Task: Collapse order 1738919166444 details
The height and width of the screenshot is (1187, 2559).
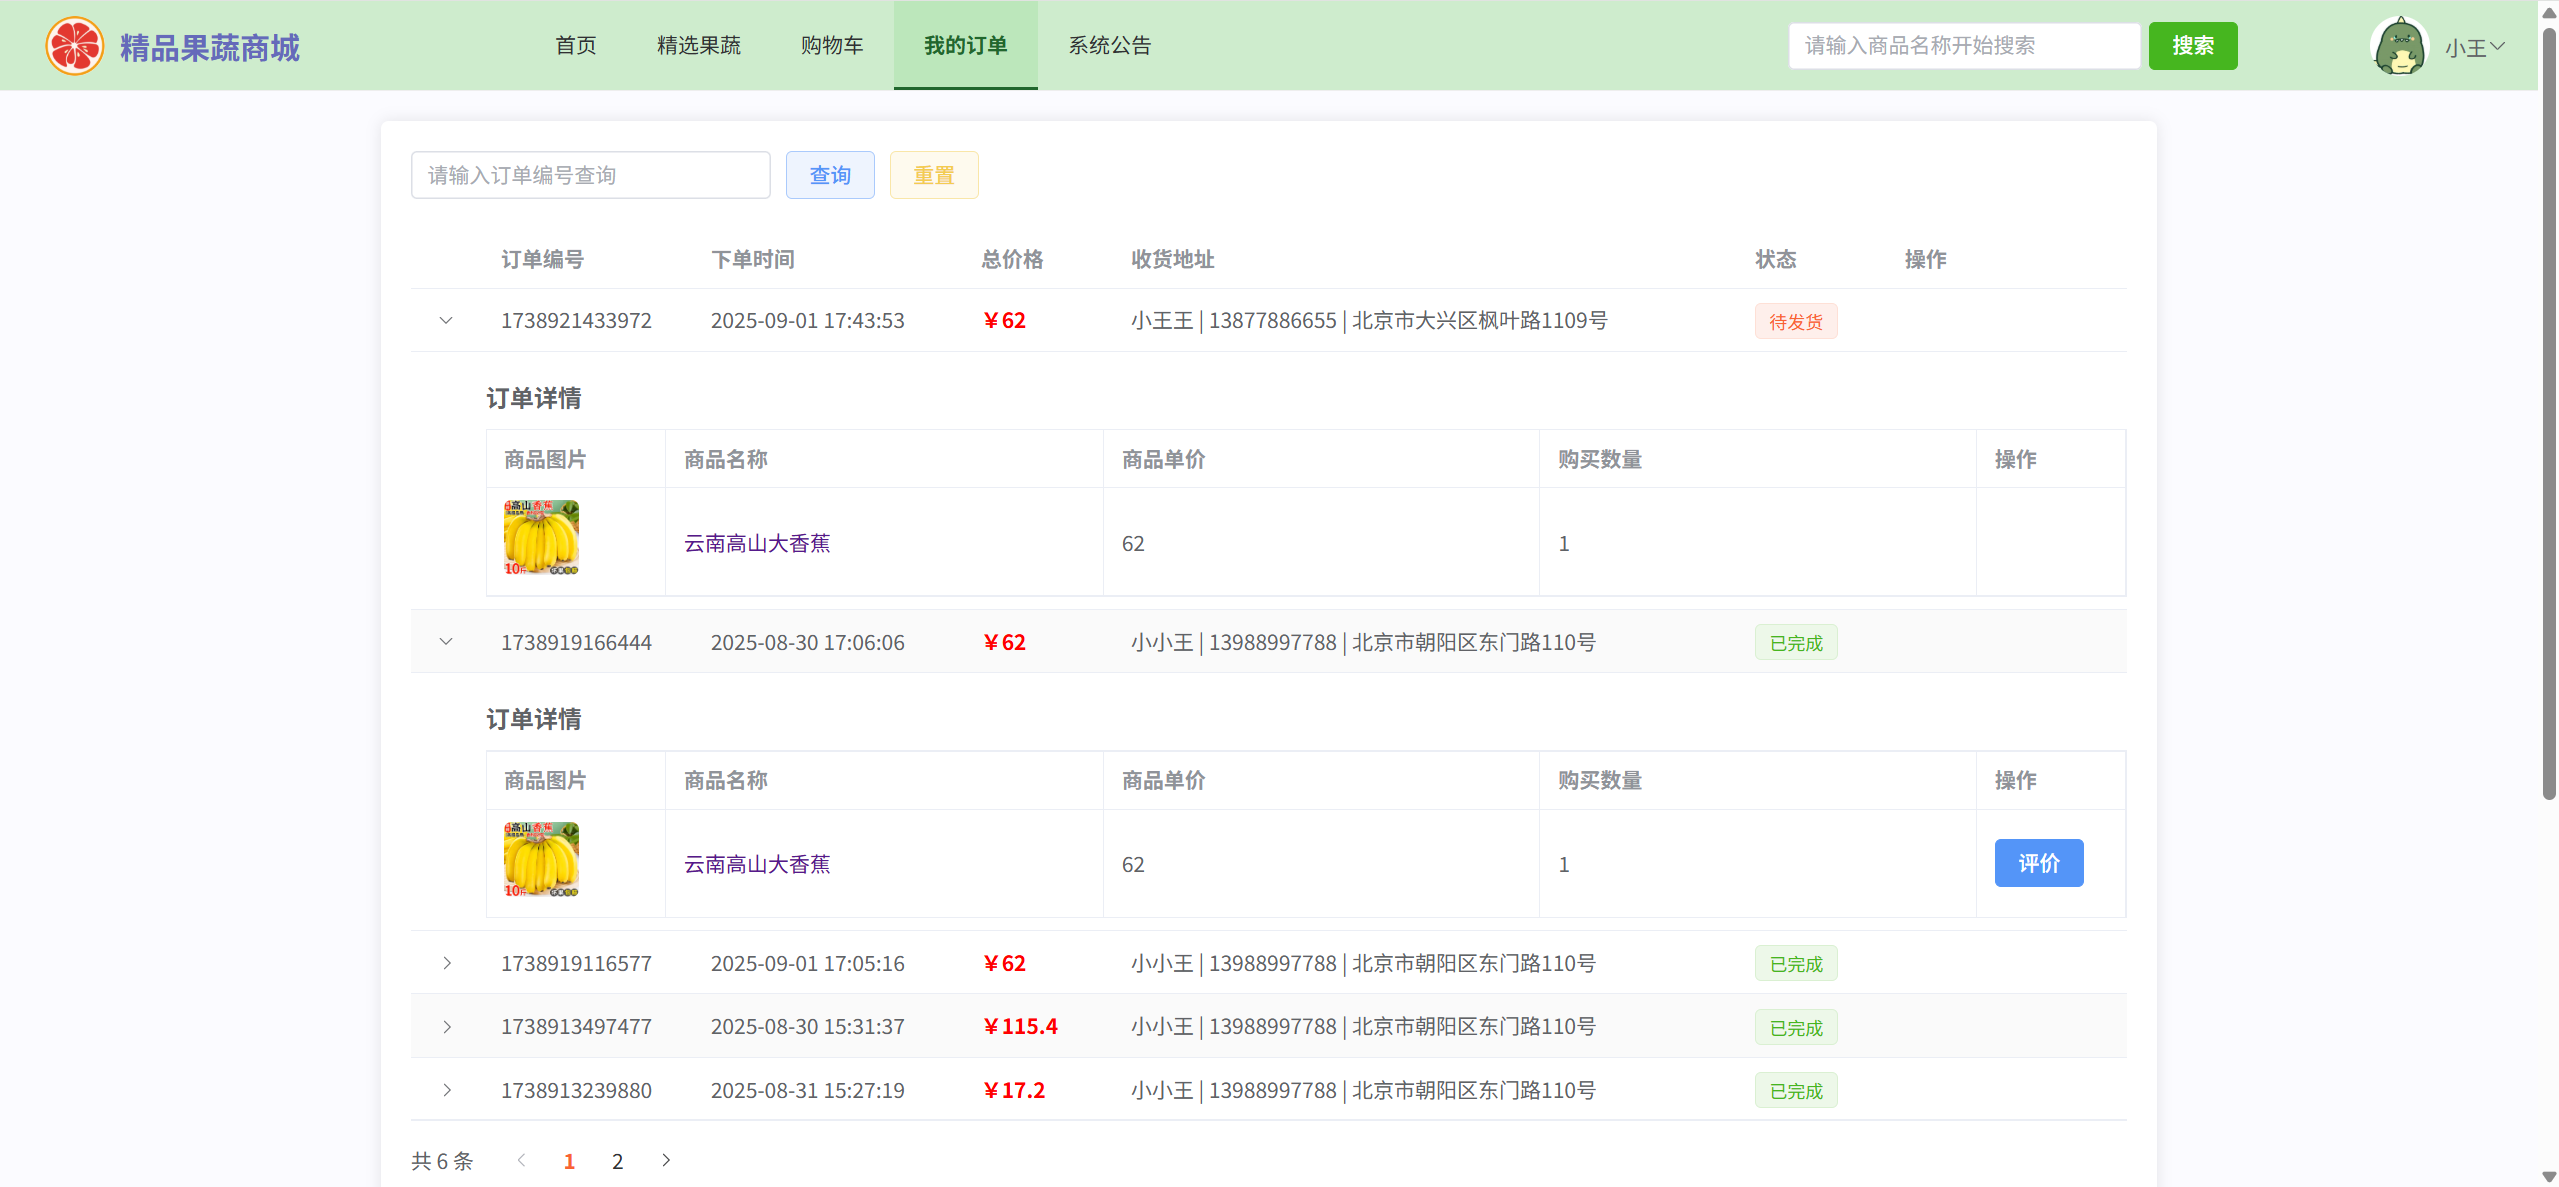Action: 446,642
